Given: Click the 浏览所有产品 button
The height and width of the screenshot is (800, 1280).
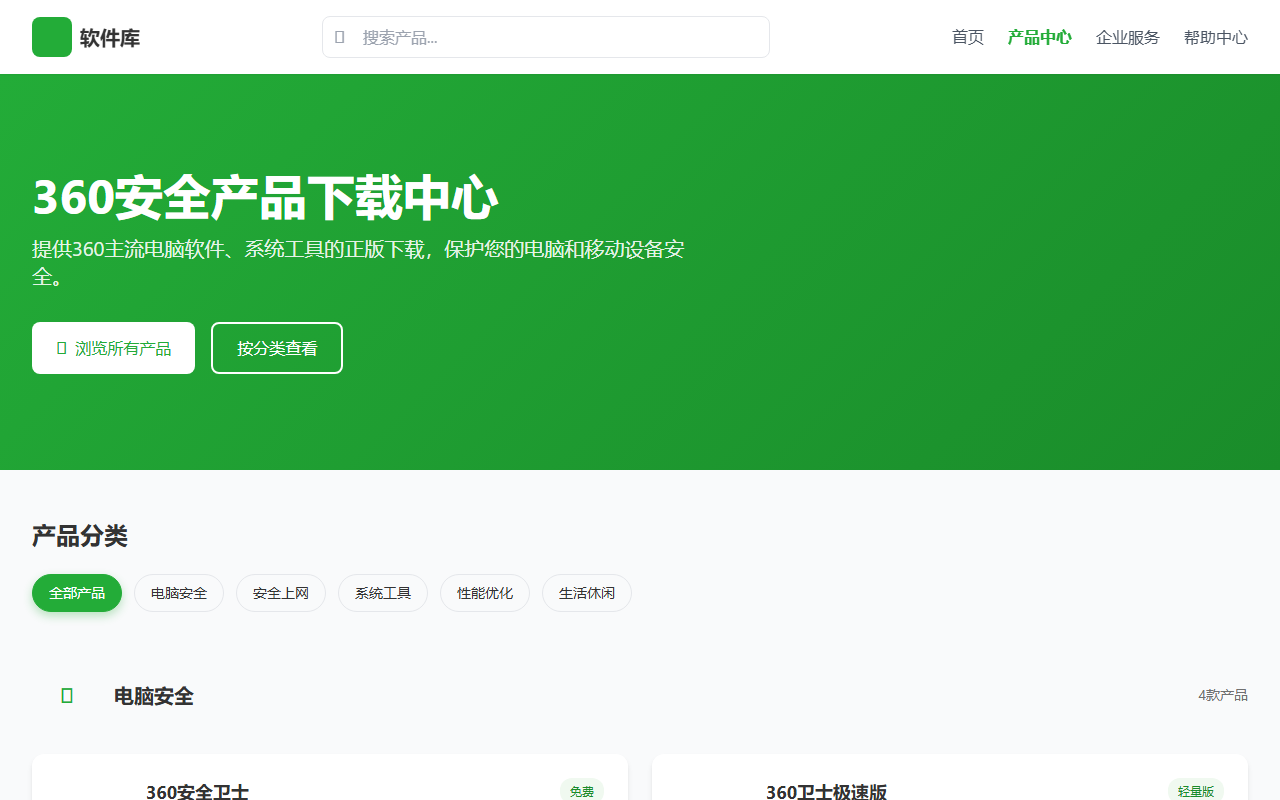Looking at the screenshot, I should tap(113, 348).
